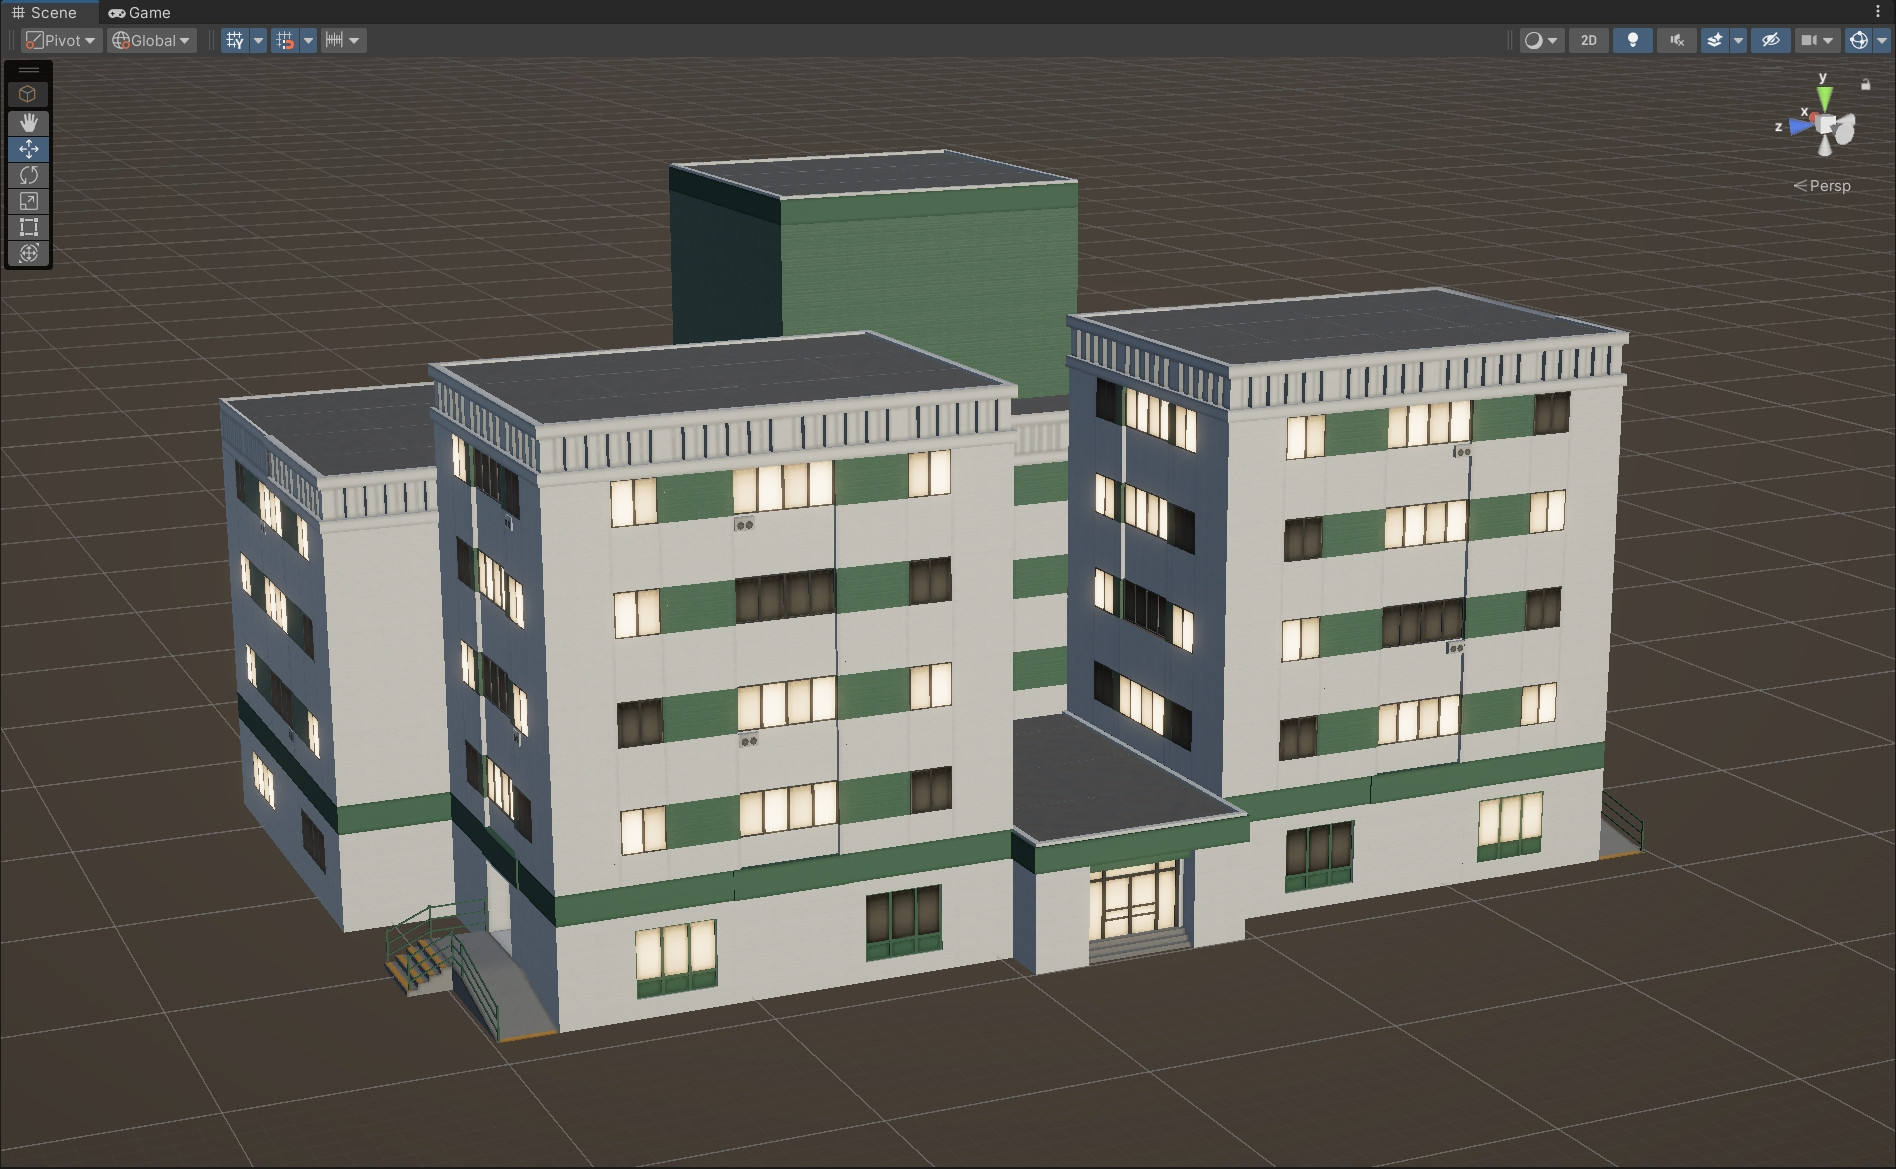Open the scene effects dropdown arrow
Screen dimensions: 1896x1169
tap(1738, 40)
